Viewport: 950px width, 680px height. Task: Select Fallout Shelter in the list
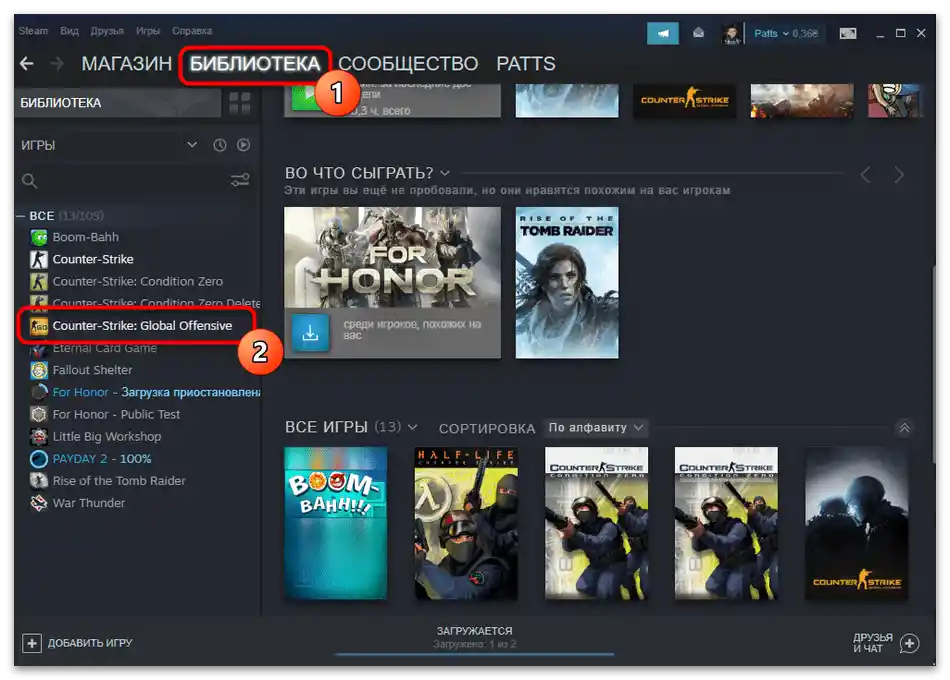92,370
